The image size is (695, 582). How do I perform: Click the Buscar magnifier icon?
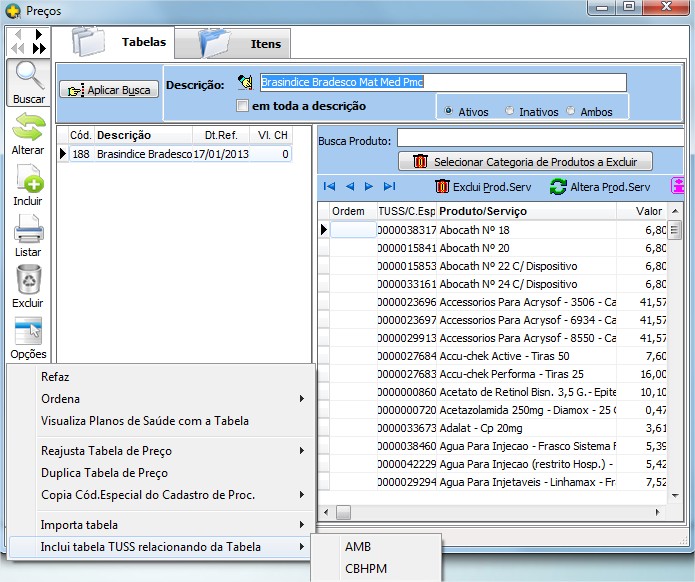[x=28, y=80]
